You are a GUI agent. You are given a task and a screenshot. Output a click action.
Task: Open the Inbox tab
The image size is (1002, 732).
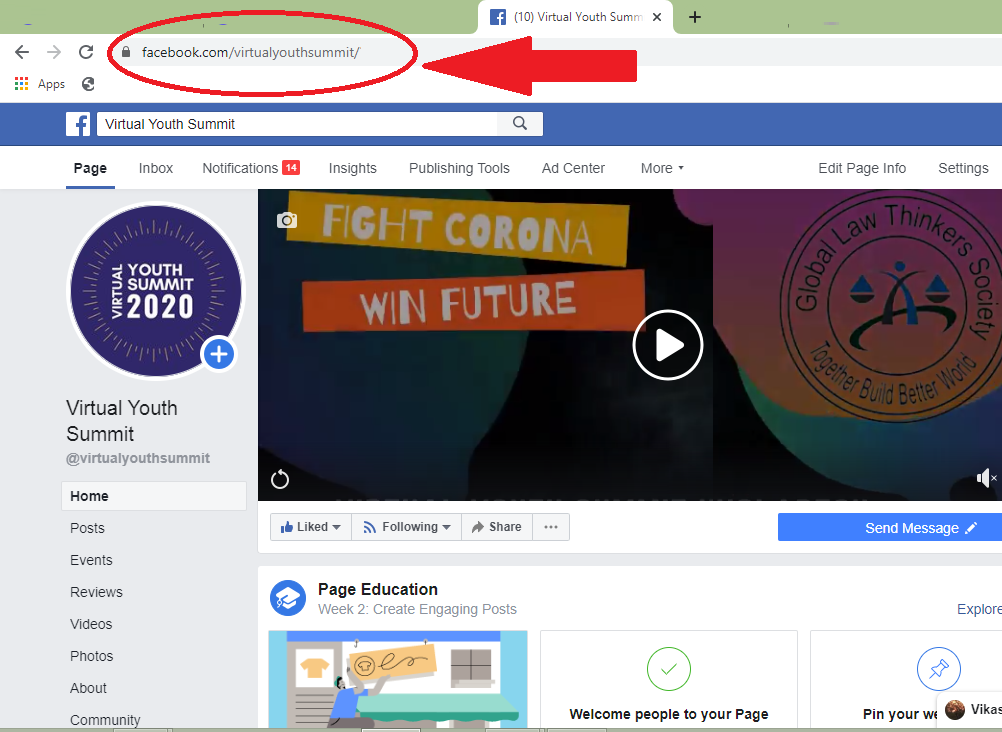[x=156, y=168]
